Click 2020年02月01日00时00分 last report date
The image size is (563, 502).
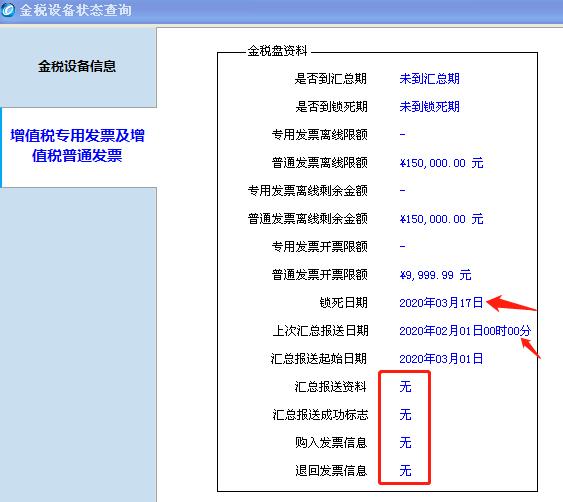[x=465, y=331]
